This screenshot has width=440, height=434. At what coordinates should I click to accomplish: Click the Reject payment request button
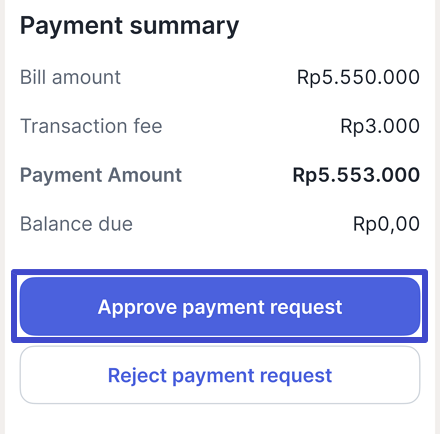pos(220,375)
